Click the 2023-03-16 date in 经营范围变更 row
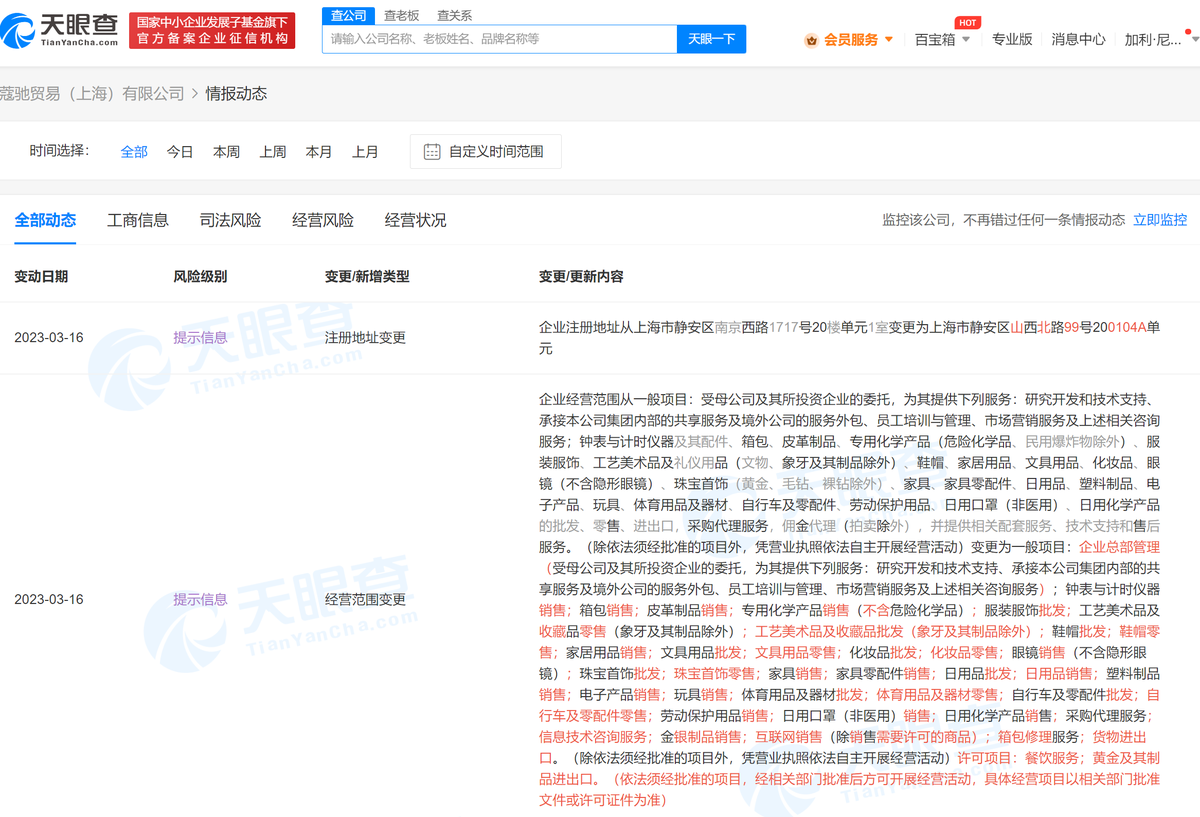1200x817 pixels. pyautogui.click(x=48, y=600)
